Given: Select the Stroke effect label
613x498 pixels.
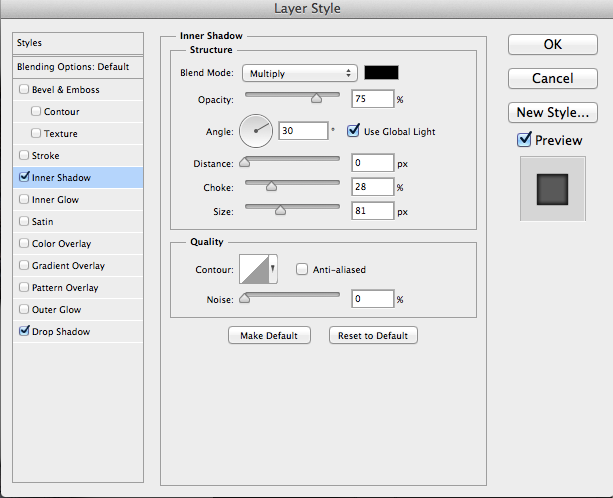Looking at the screenshot, I should [46, 156].
